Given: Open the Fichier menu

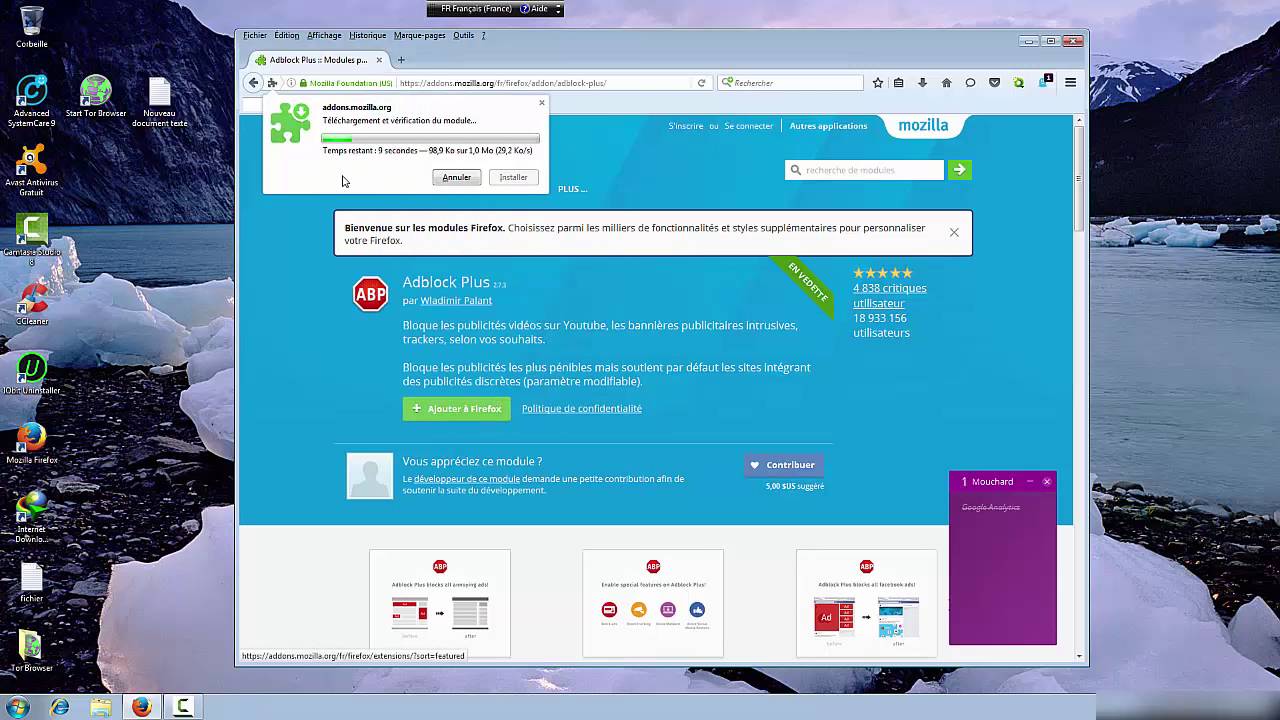Looking at the screenshot, I should click(x=255, y=35).
